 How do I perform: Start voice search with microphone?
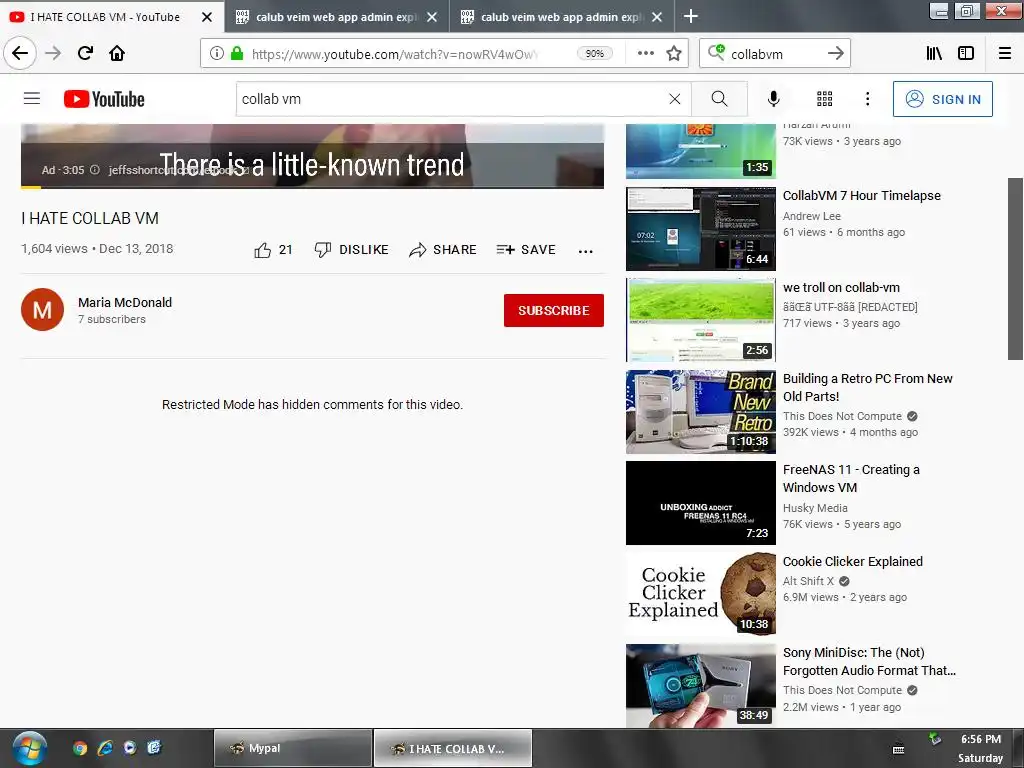coord(773,99)
